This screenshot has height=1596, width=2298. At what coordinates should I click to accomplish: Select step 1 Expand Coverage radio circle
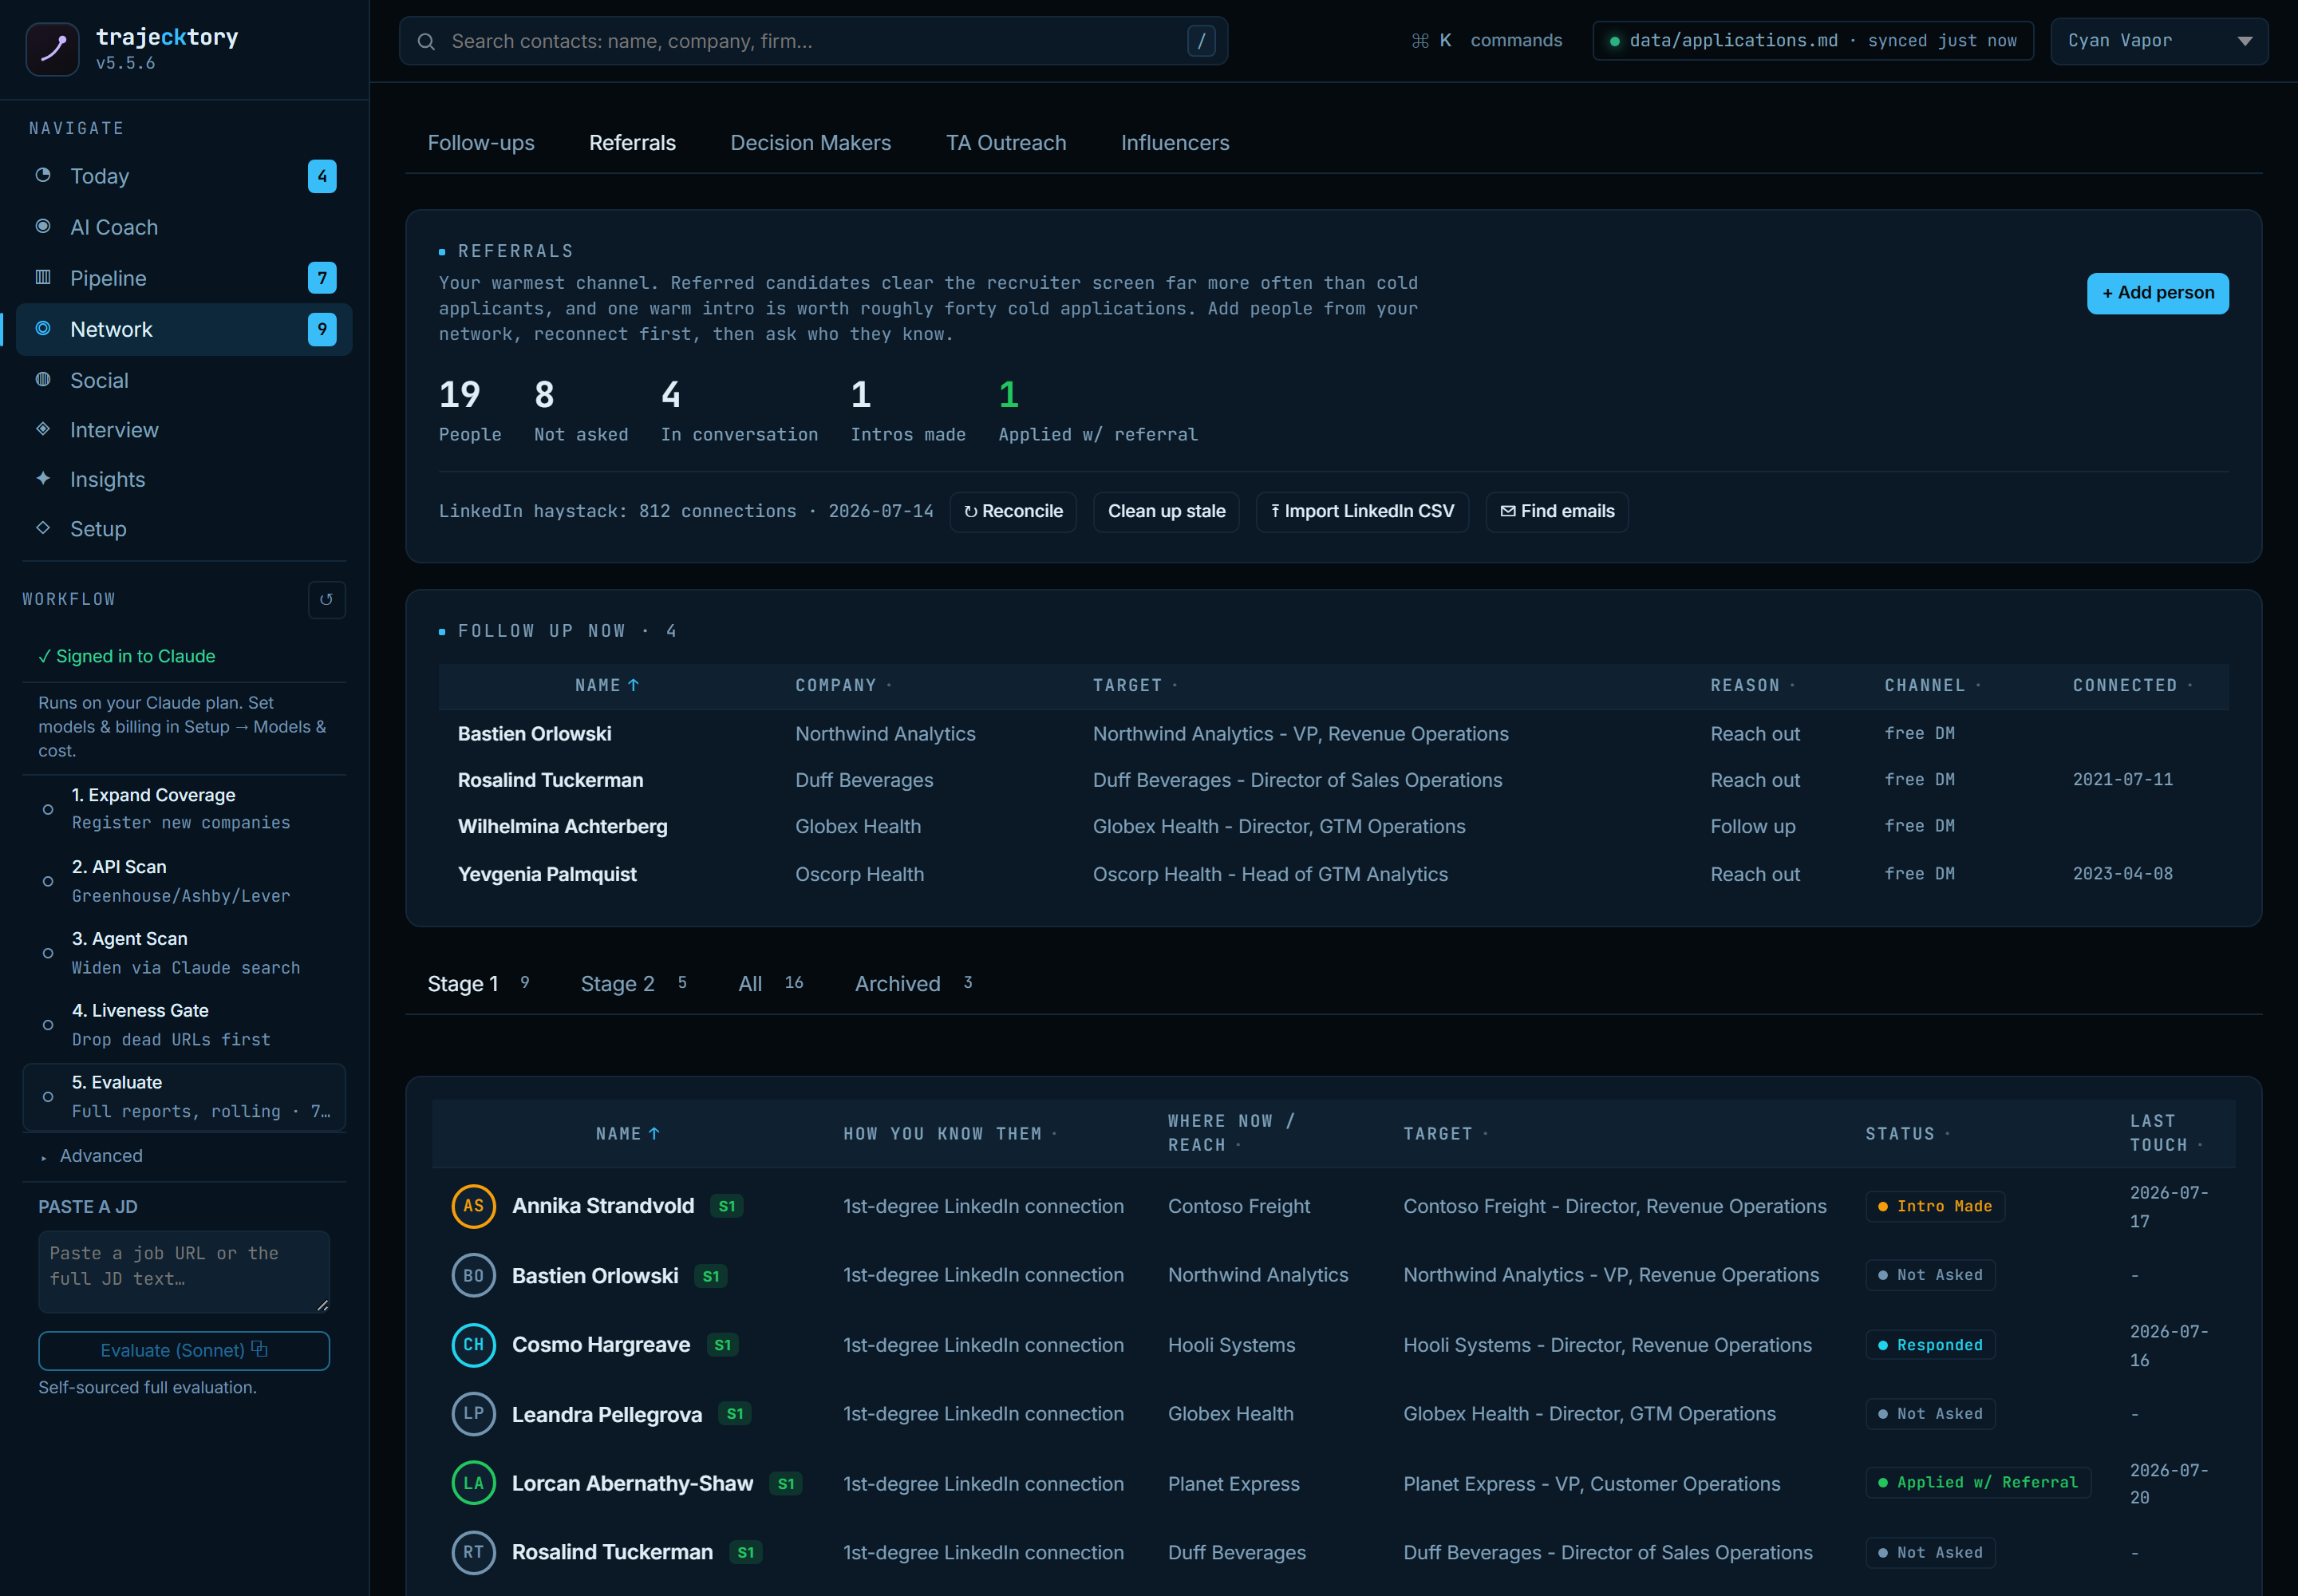(x=48, y=809)
